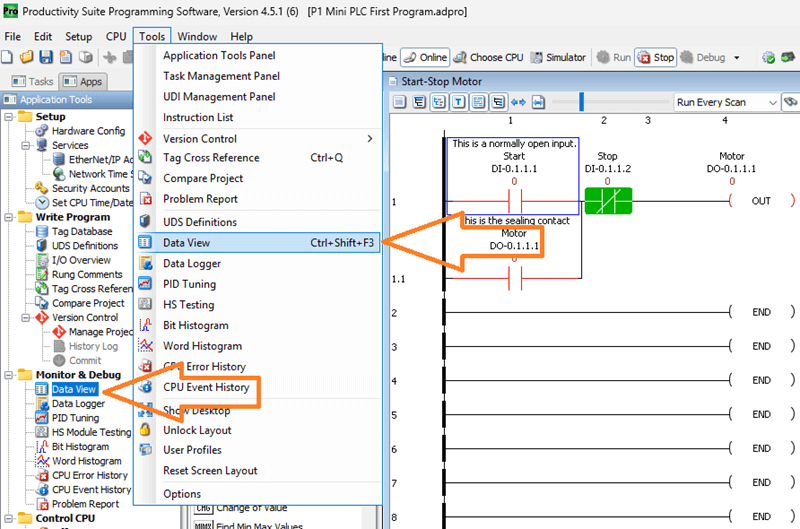
Task: Collapse the Write Program tree section
Action: point(9,217)
